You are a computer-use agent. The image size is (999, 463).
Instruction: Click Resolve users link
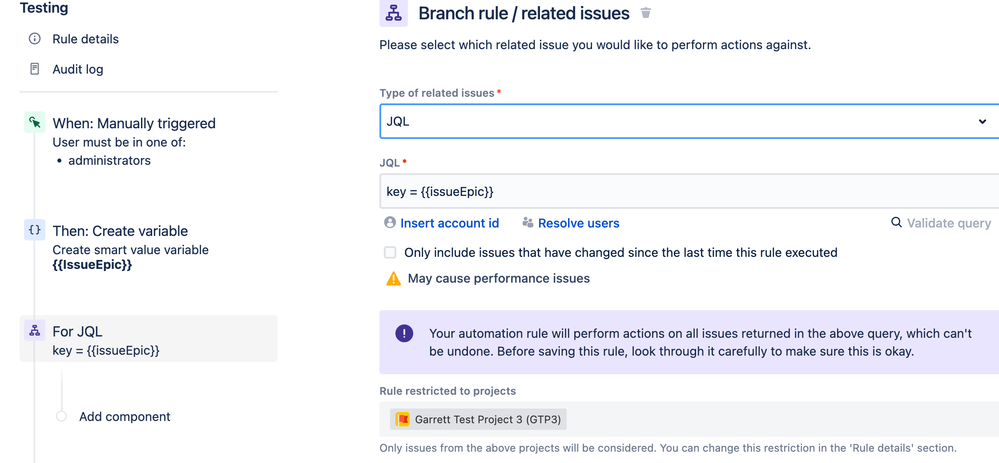(x=578, y=223)
